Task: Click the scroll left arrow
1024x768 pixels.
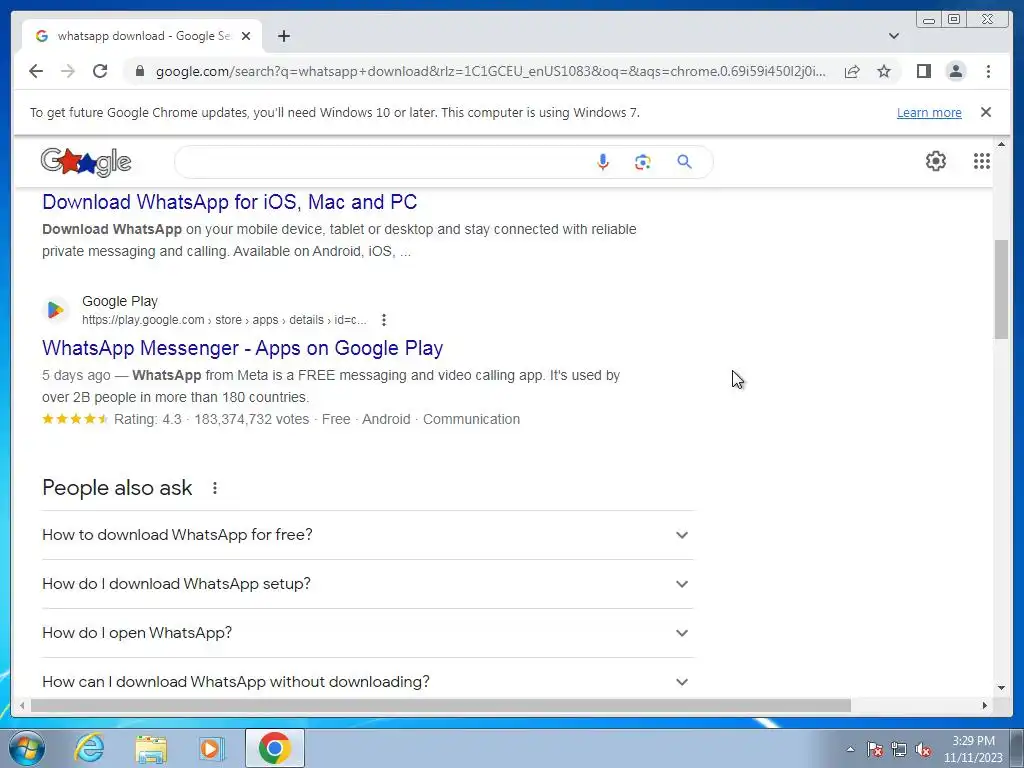Action: point(22,705)
